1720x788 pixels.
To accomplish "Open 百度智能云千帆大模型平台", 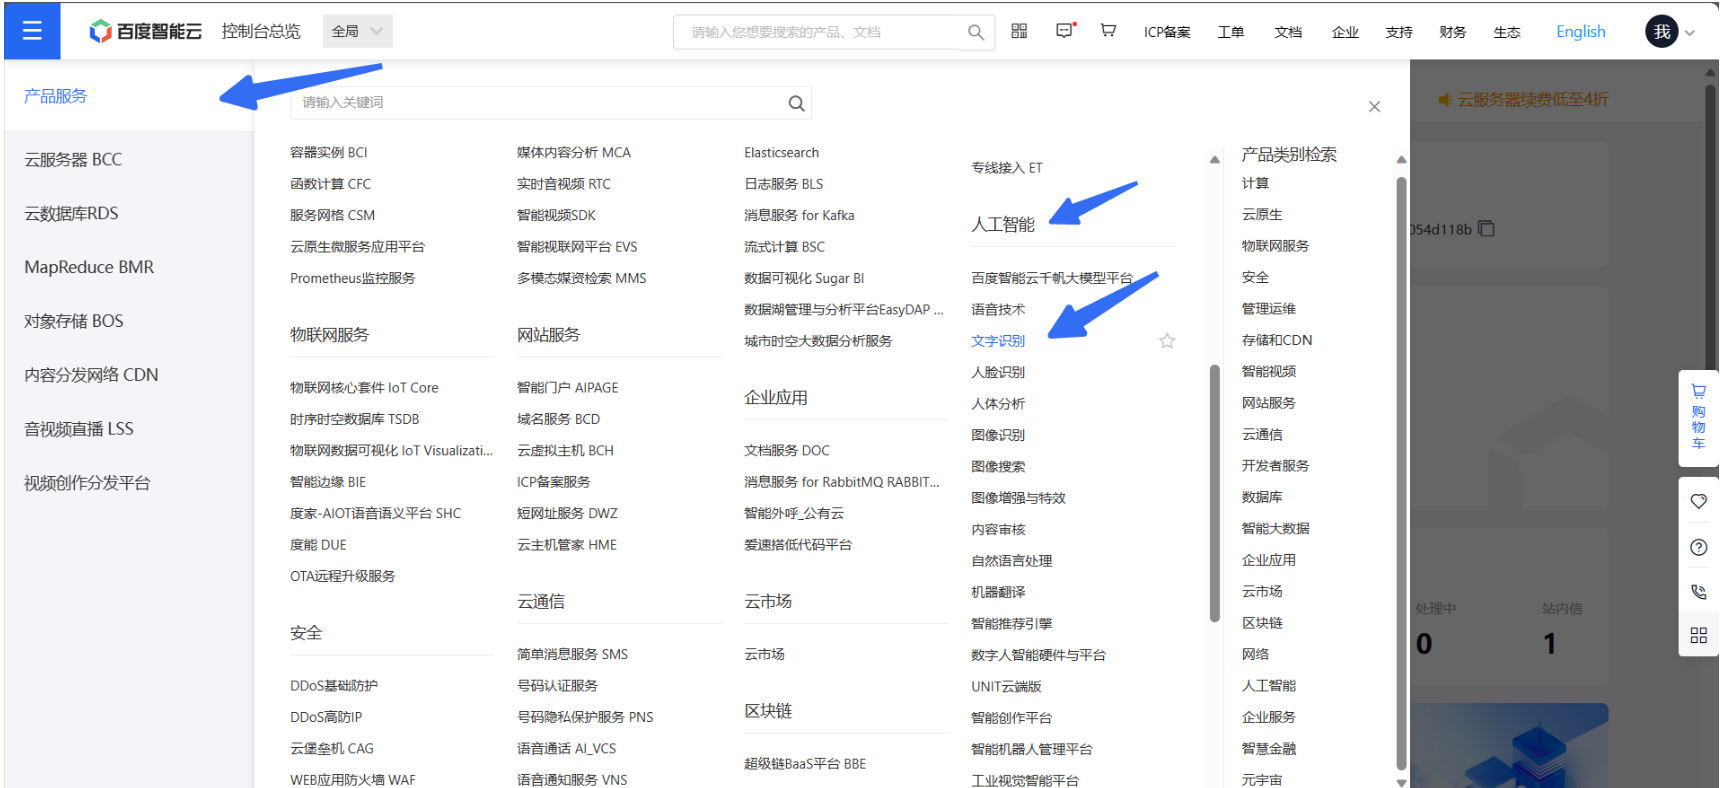I will pos(1052,278).
